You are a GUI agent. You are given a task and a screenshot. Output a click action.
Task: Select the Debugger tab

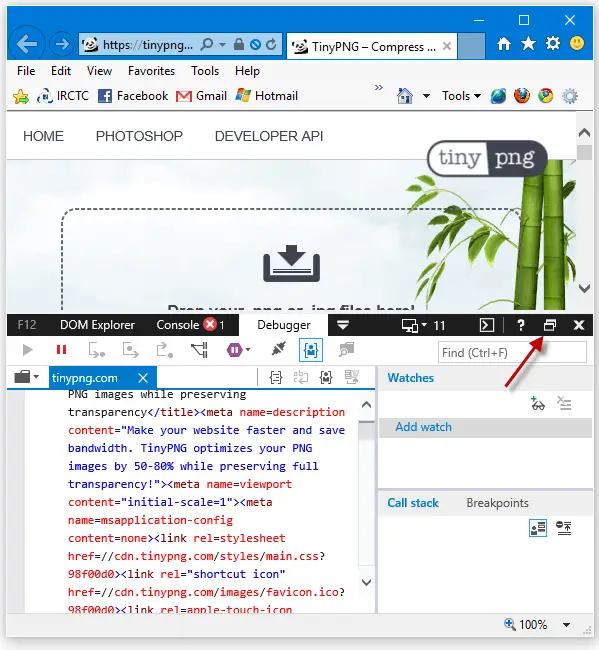pyautogui.click(x=284, y=325)
